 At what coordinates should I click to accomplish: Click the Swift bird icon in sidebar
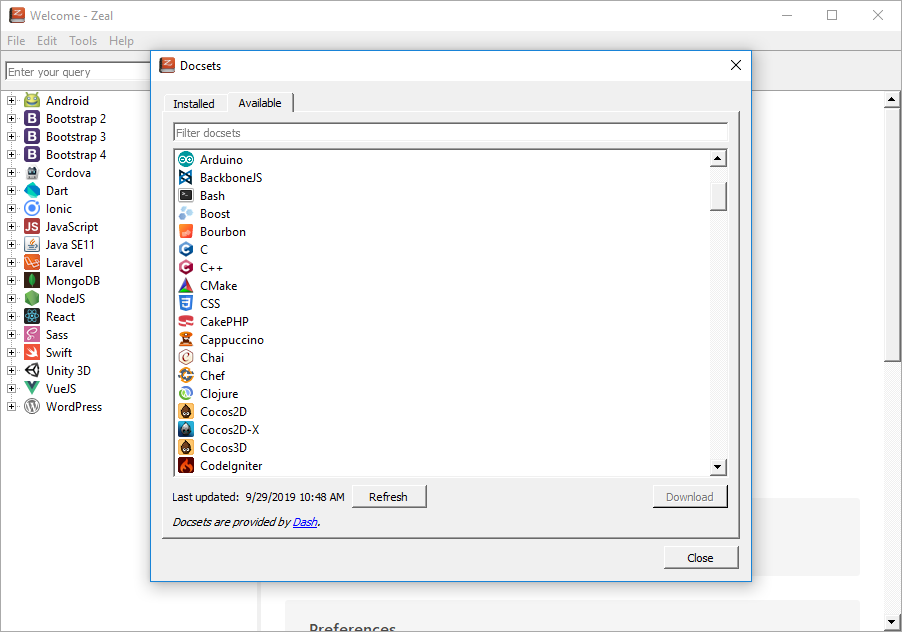click(x=32, y=352)
